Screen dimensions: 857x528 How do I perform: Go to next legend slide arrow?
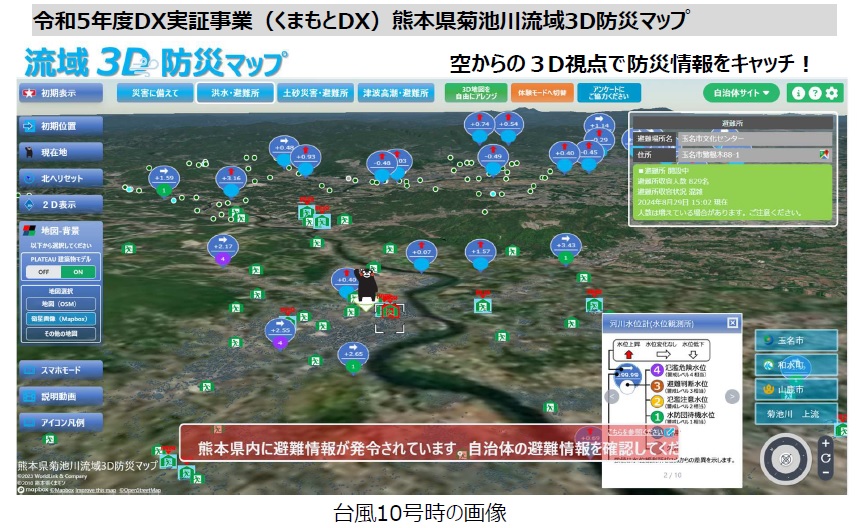click(733, 396)
